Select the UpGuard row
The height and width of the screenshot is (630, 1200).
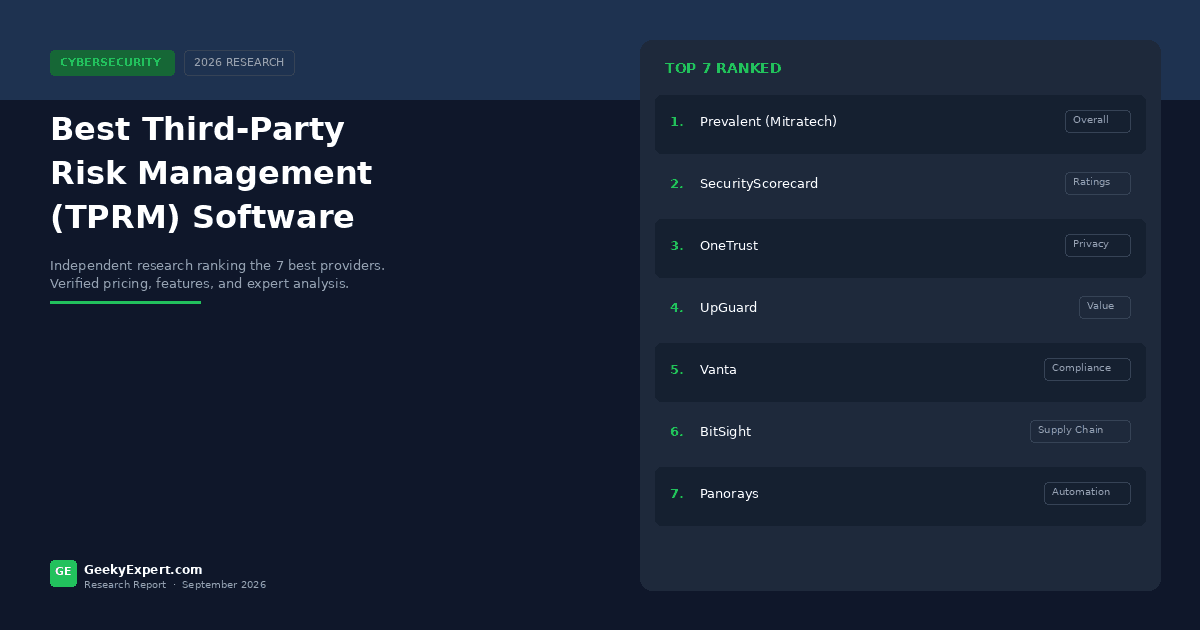[x=900, y=308]
